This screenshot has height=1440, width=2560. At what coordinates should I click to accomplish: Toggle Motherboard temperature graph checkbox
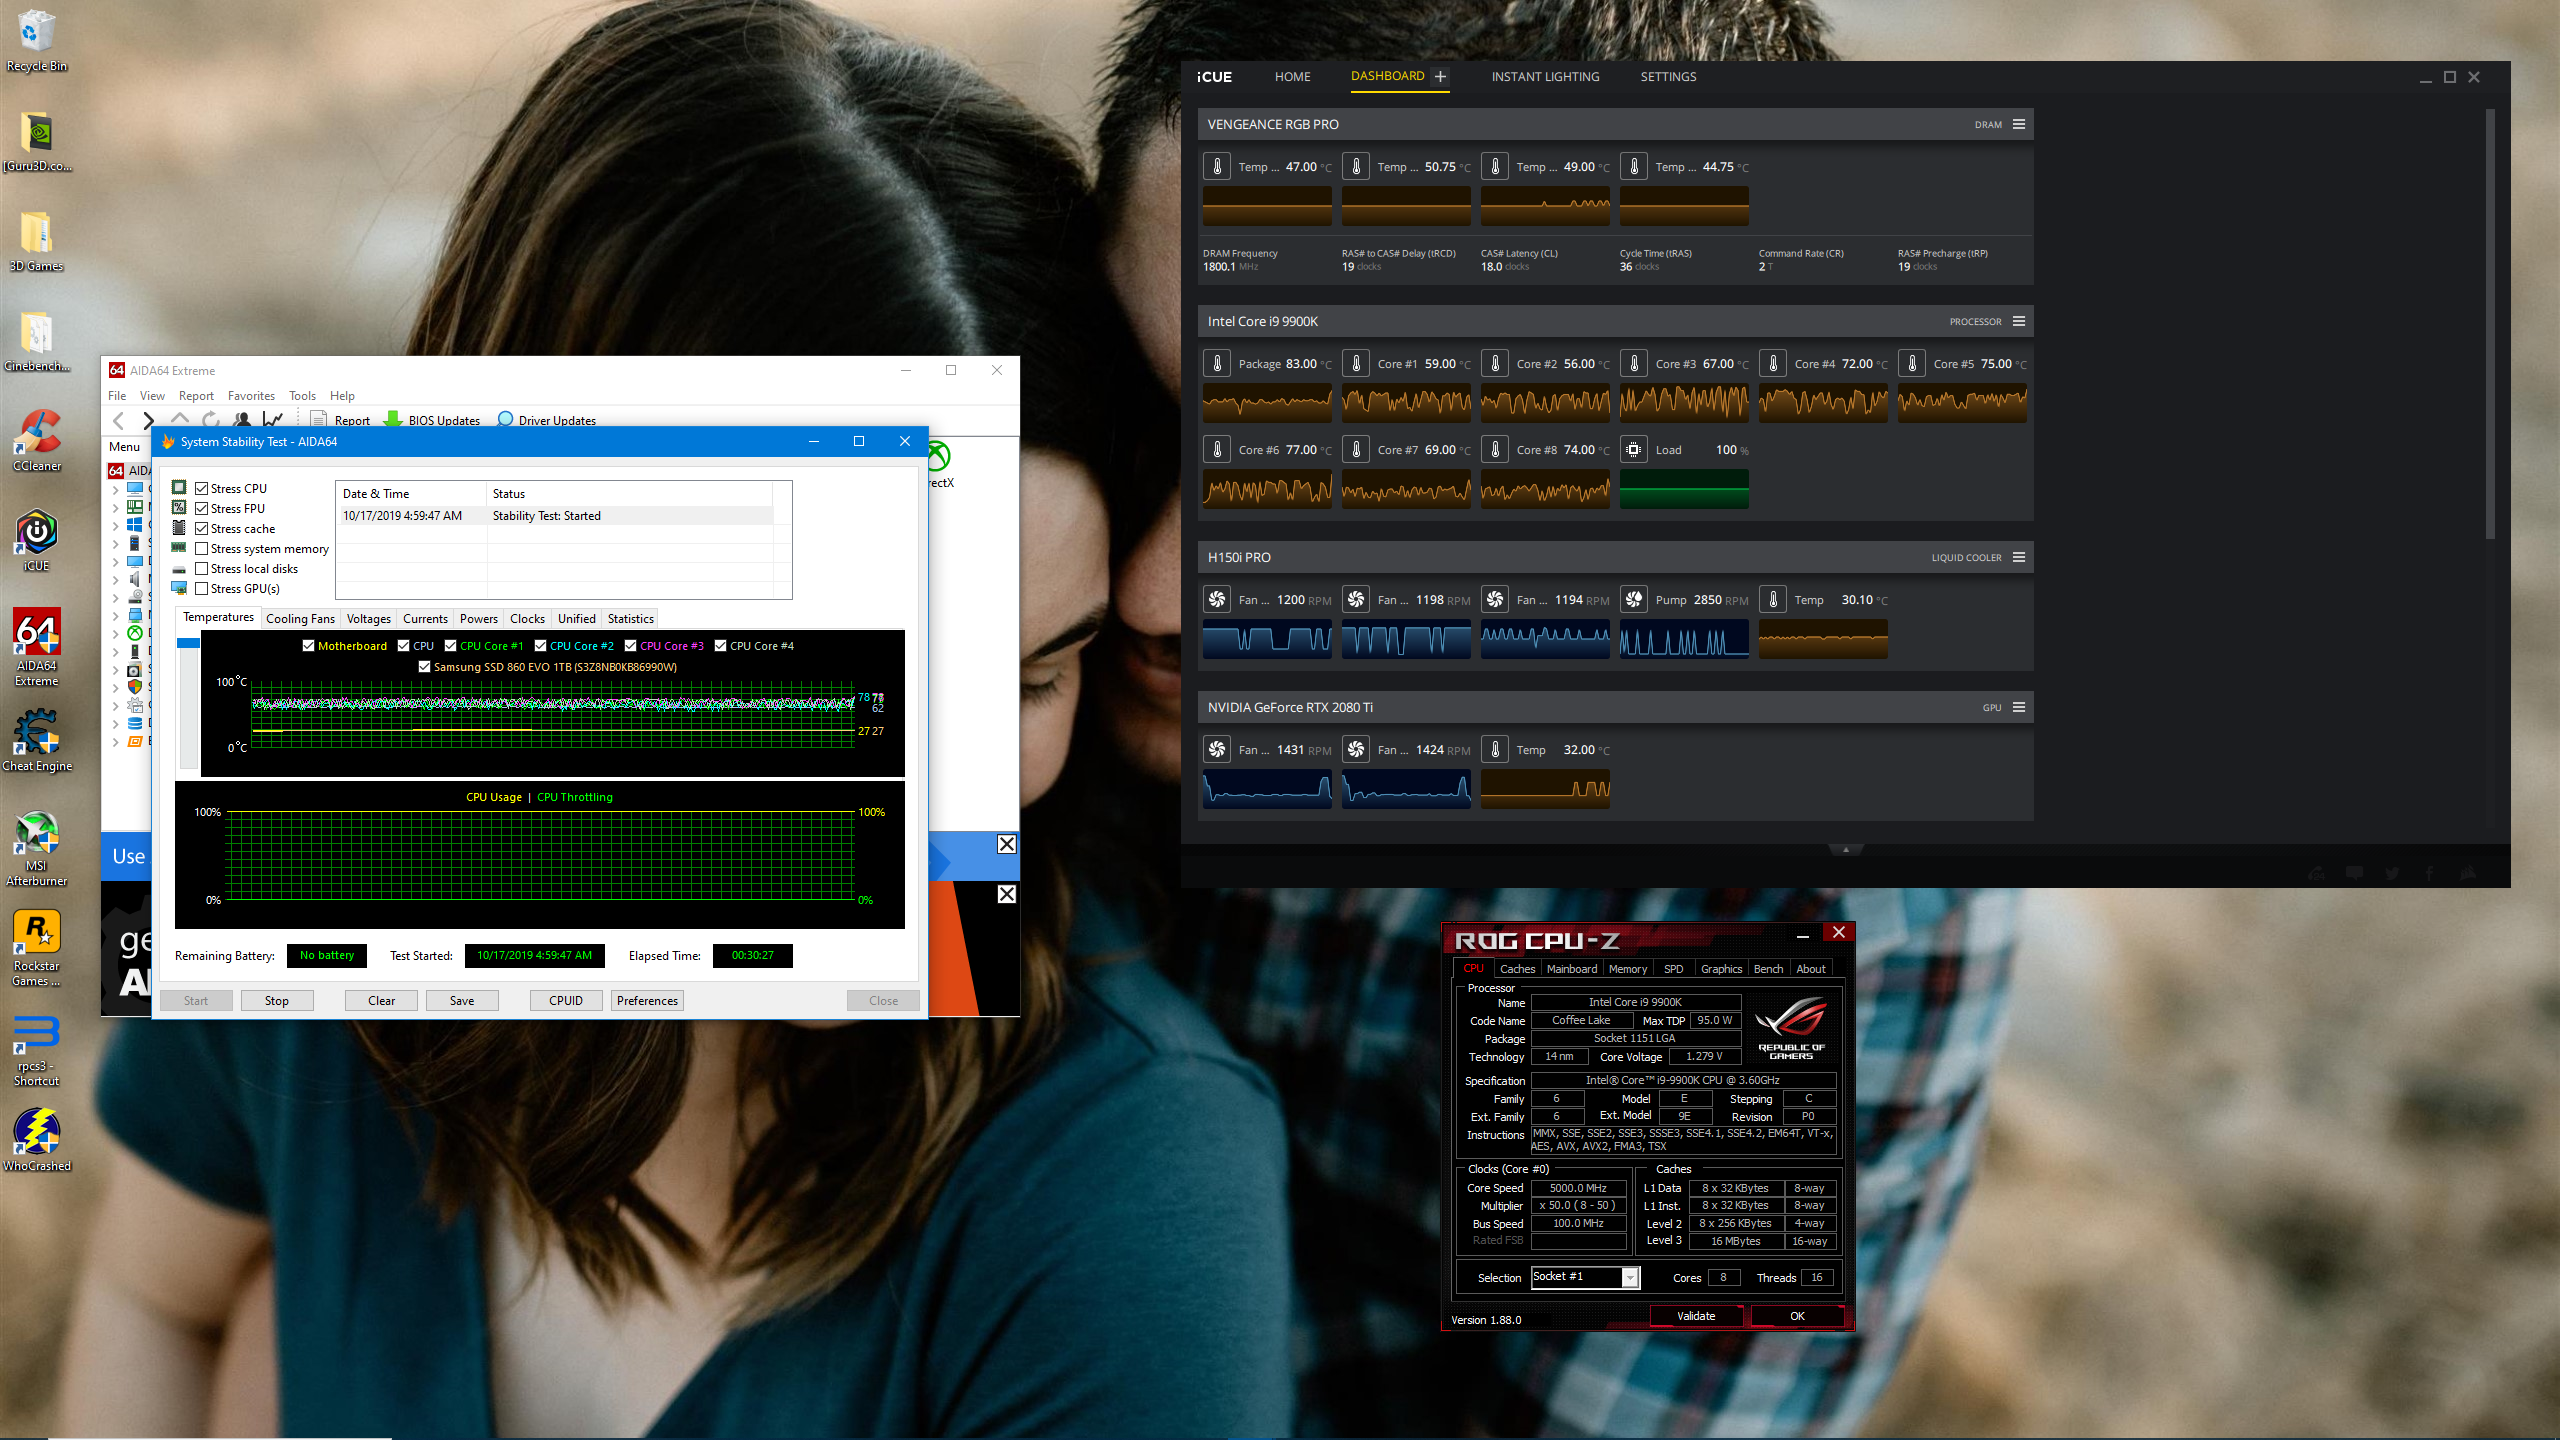[x=309, y=646]
